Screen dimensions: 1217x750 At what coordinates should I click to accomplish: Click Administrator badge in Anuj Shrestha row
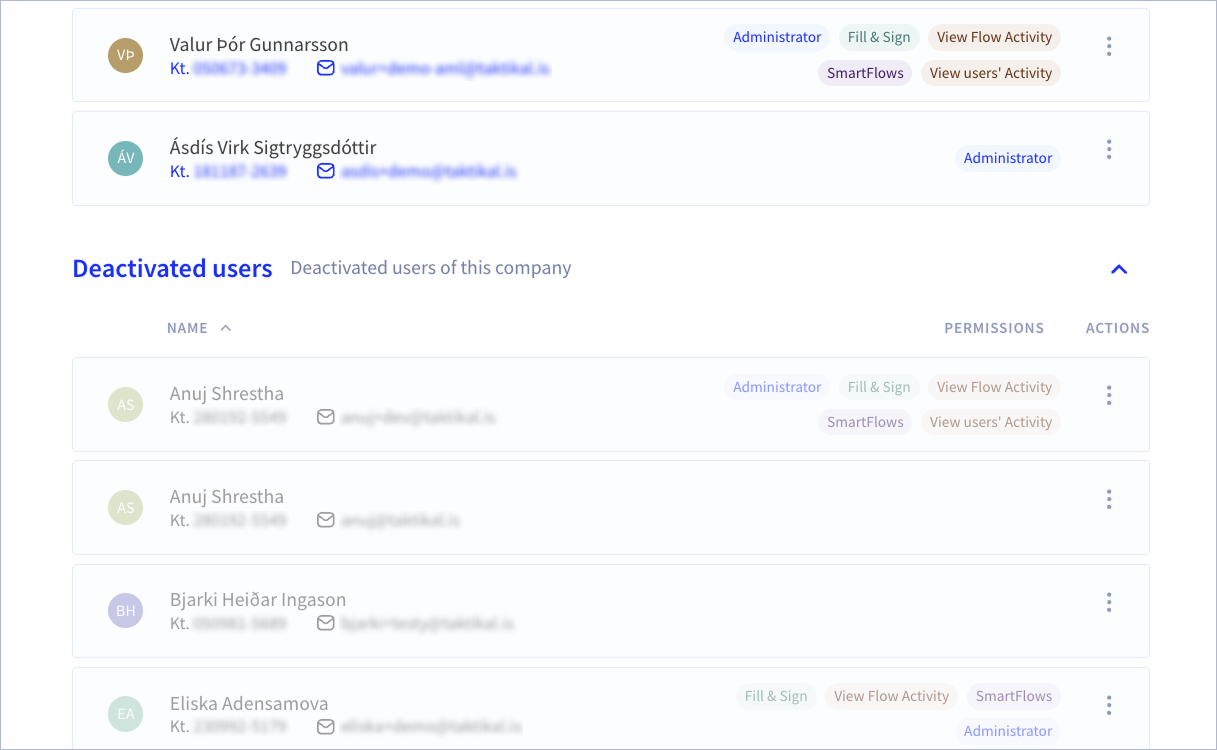pos(777,387)
